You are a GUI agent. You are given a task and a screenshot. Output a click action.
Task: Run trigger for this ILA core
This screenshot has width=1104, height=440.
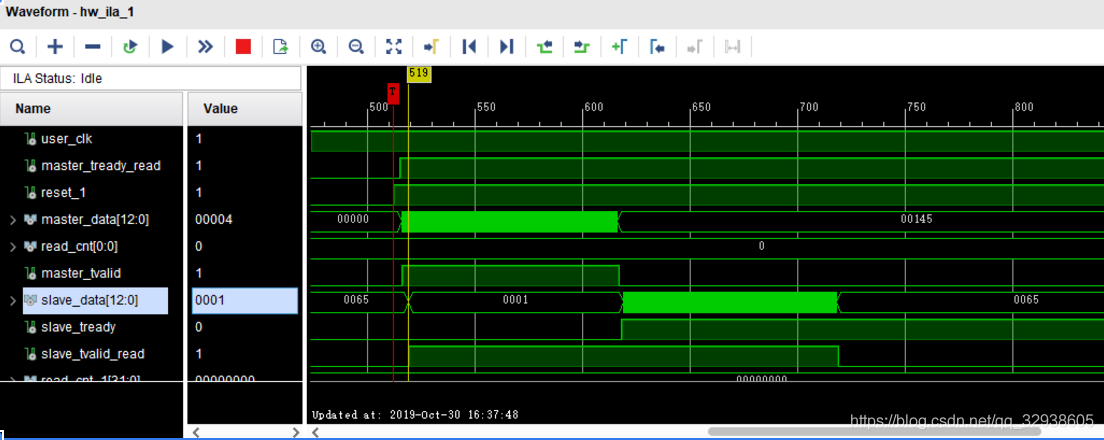pyautogui.click(x=168, y=47)
